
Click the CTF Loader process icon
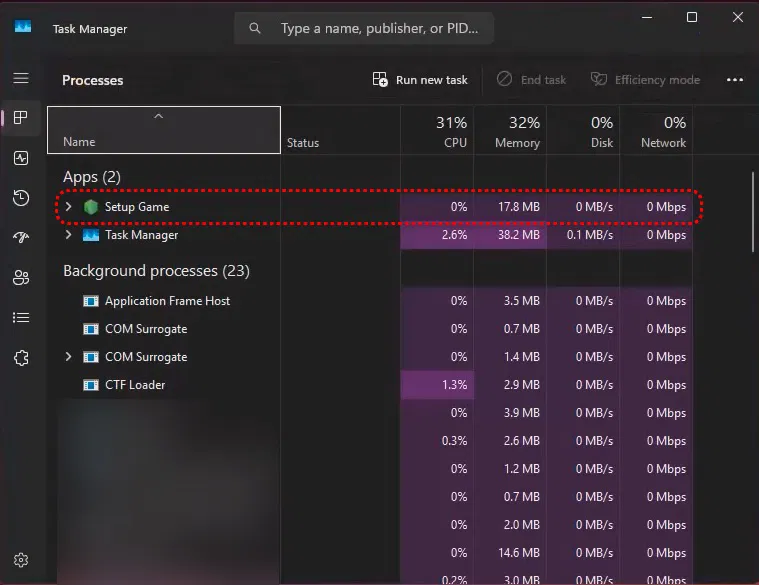click(x=91, y=385)
